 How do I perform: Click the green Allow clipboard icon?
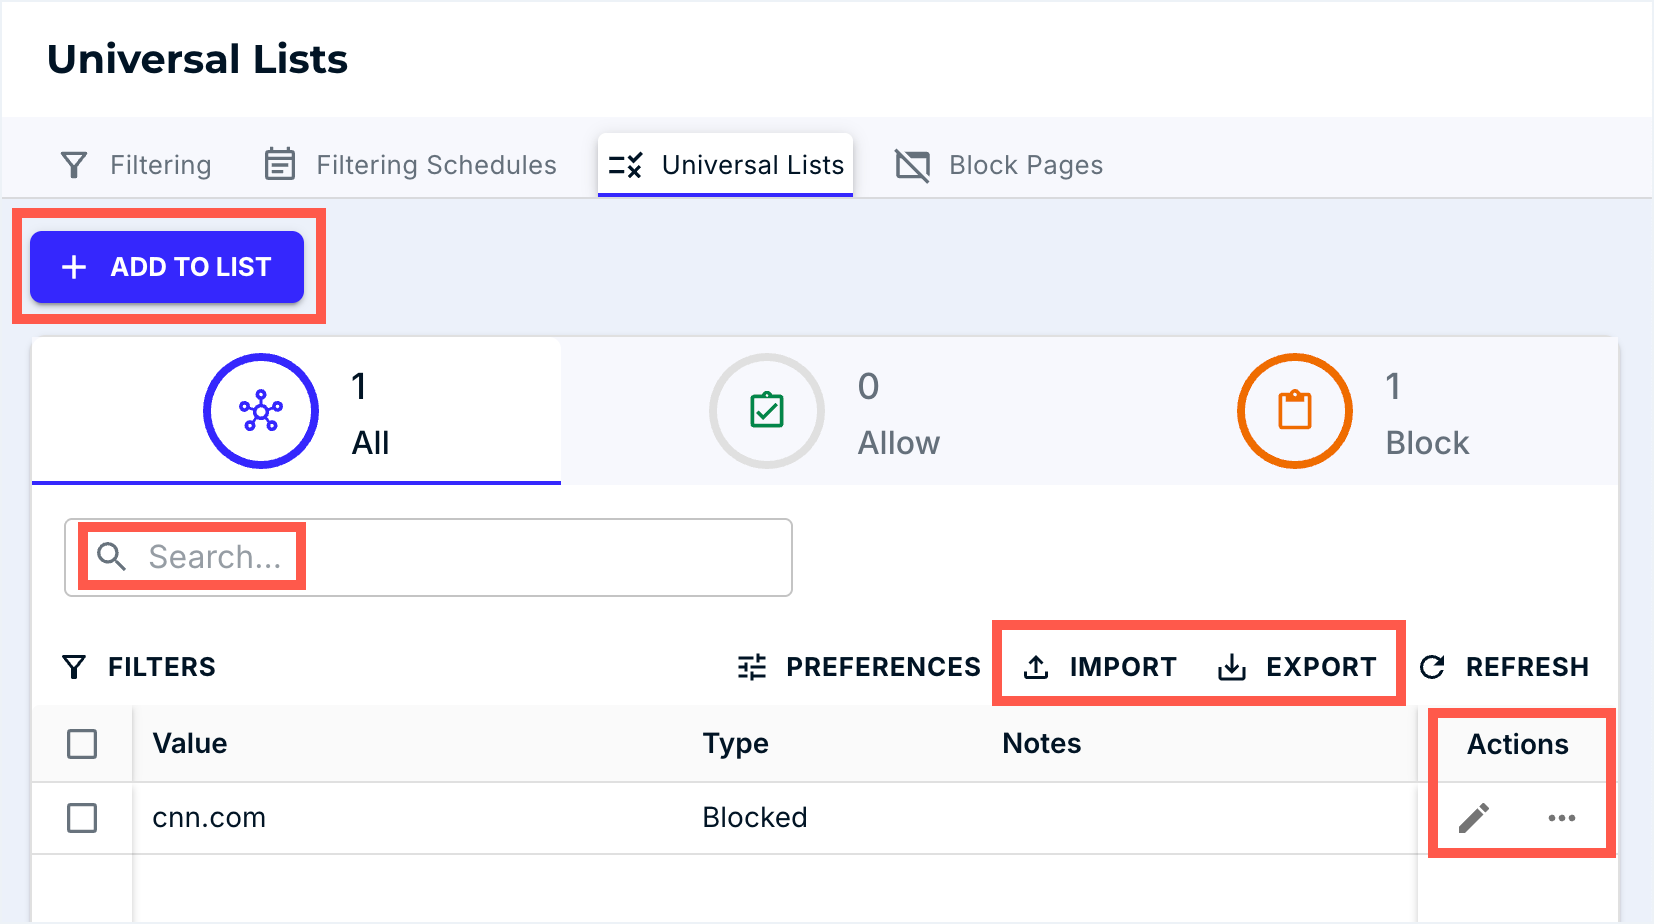767,411
